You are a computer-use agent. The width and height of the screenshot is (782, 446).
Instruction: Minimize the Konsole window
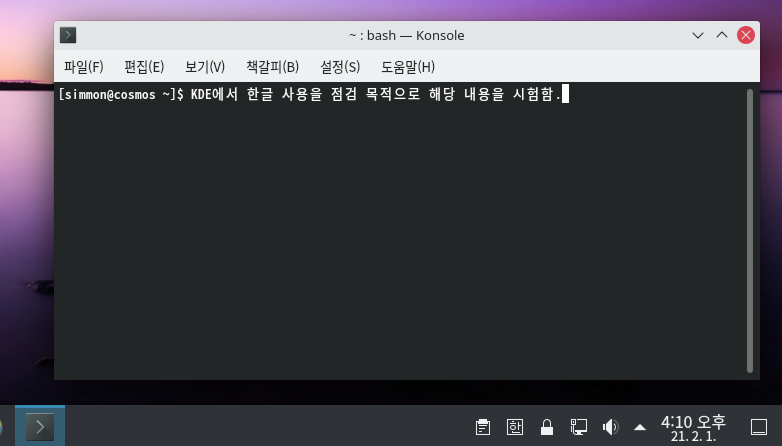pyautogui.click(x=698, y=35)
